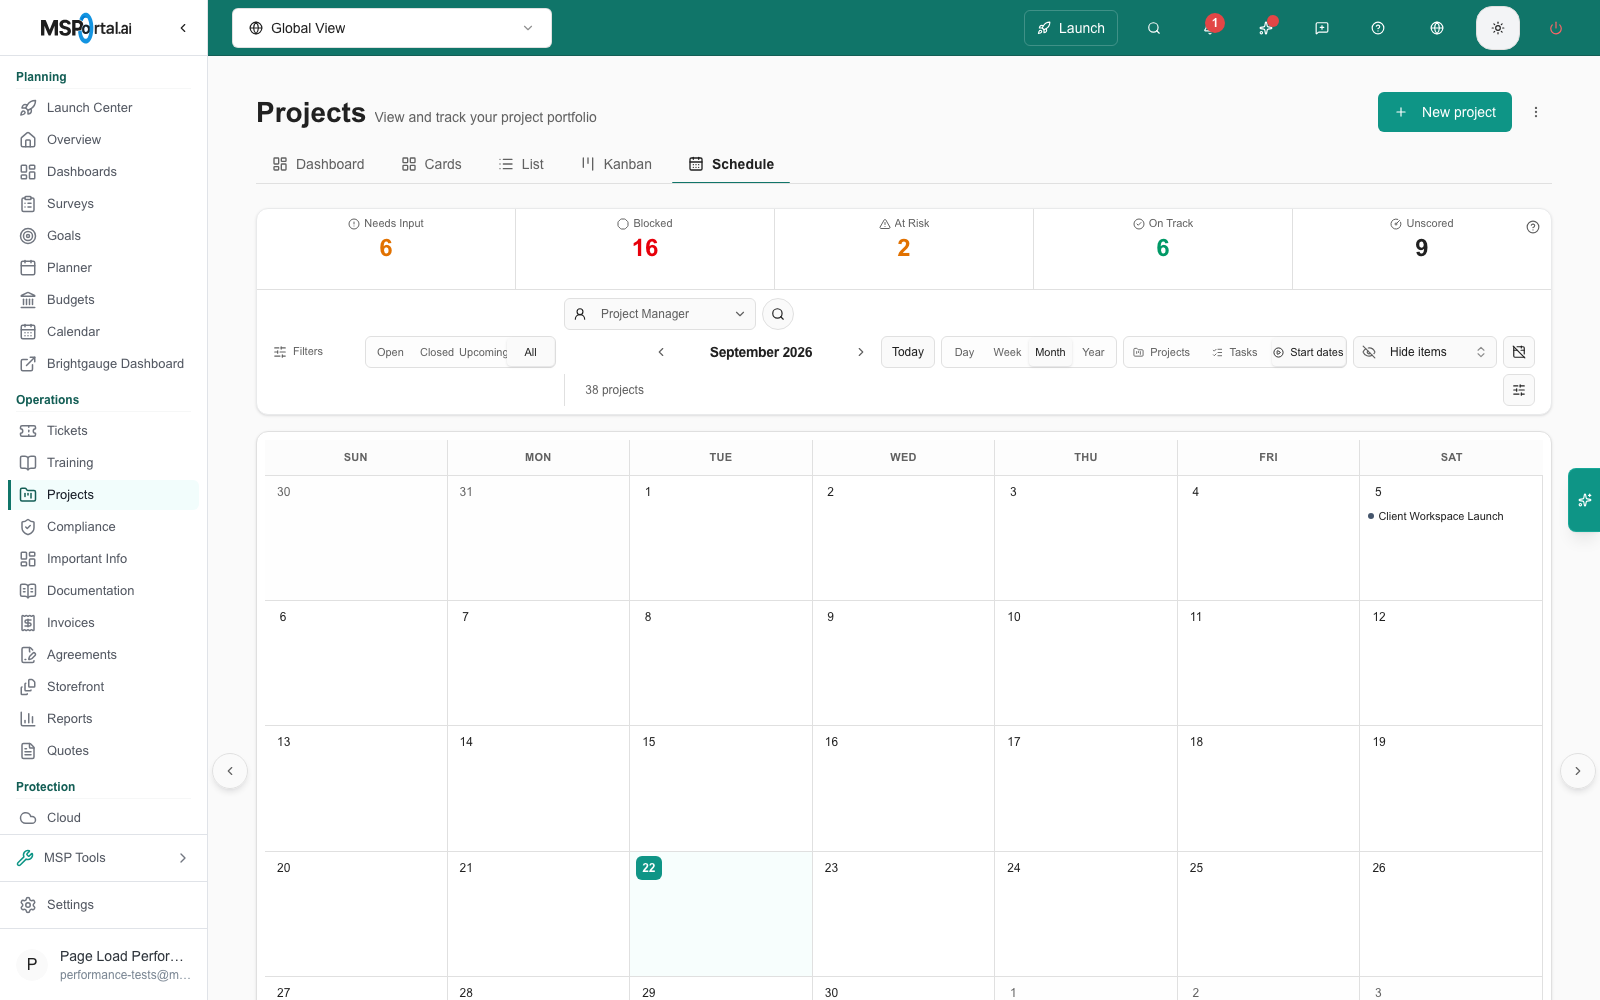Viewport: 1600px width, 1000px height.
Task: Click the power logout icon
Action: point(1556,28)
